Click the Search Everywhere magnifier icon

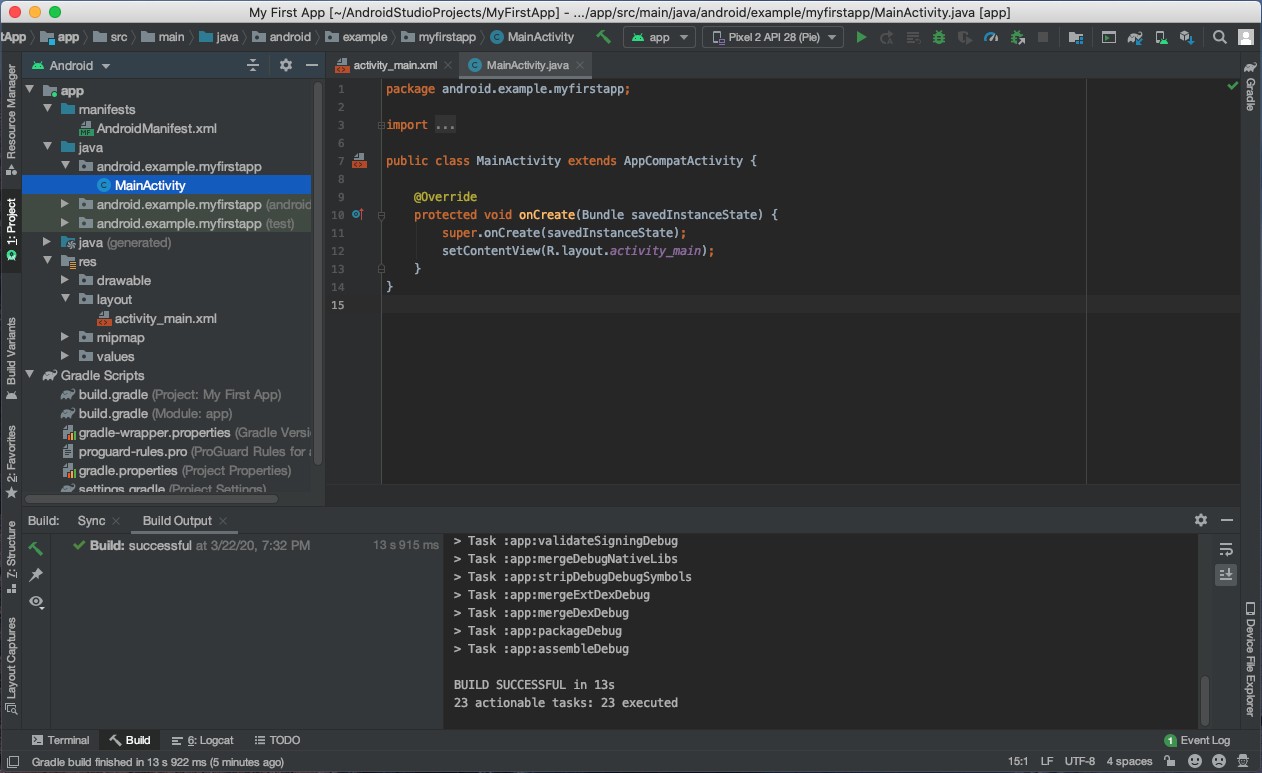click(1219, 37)
